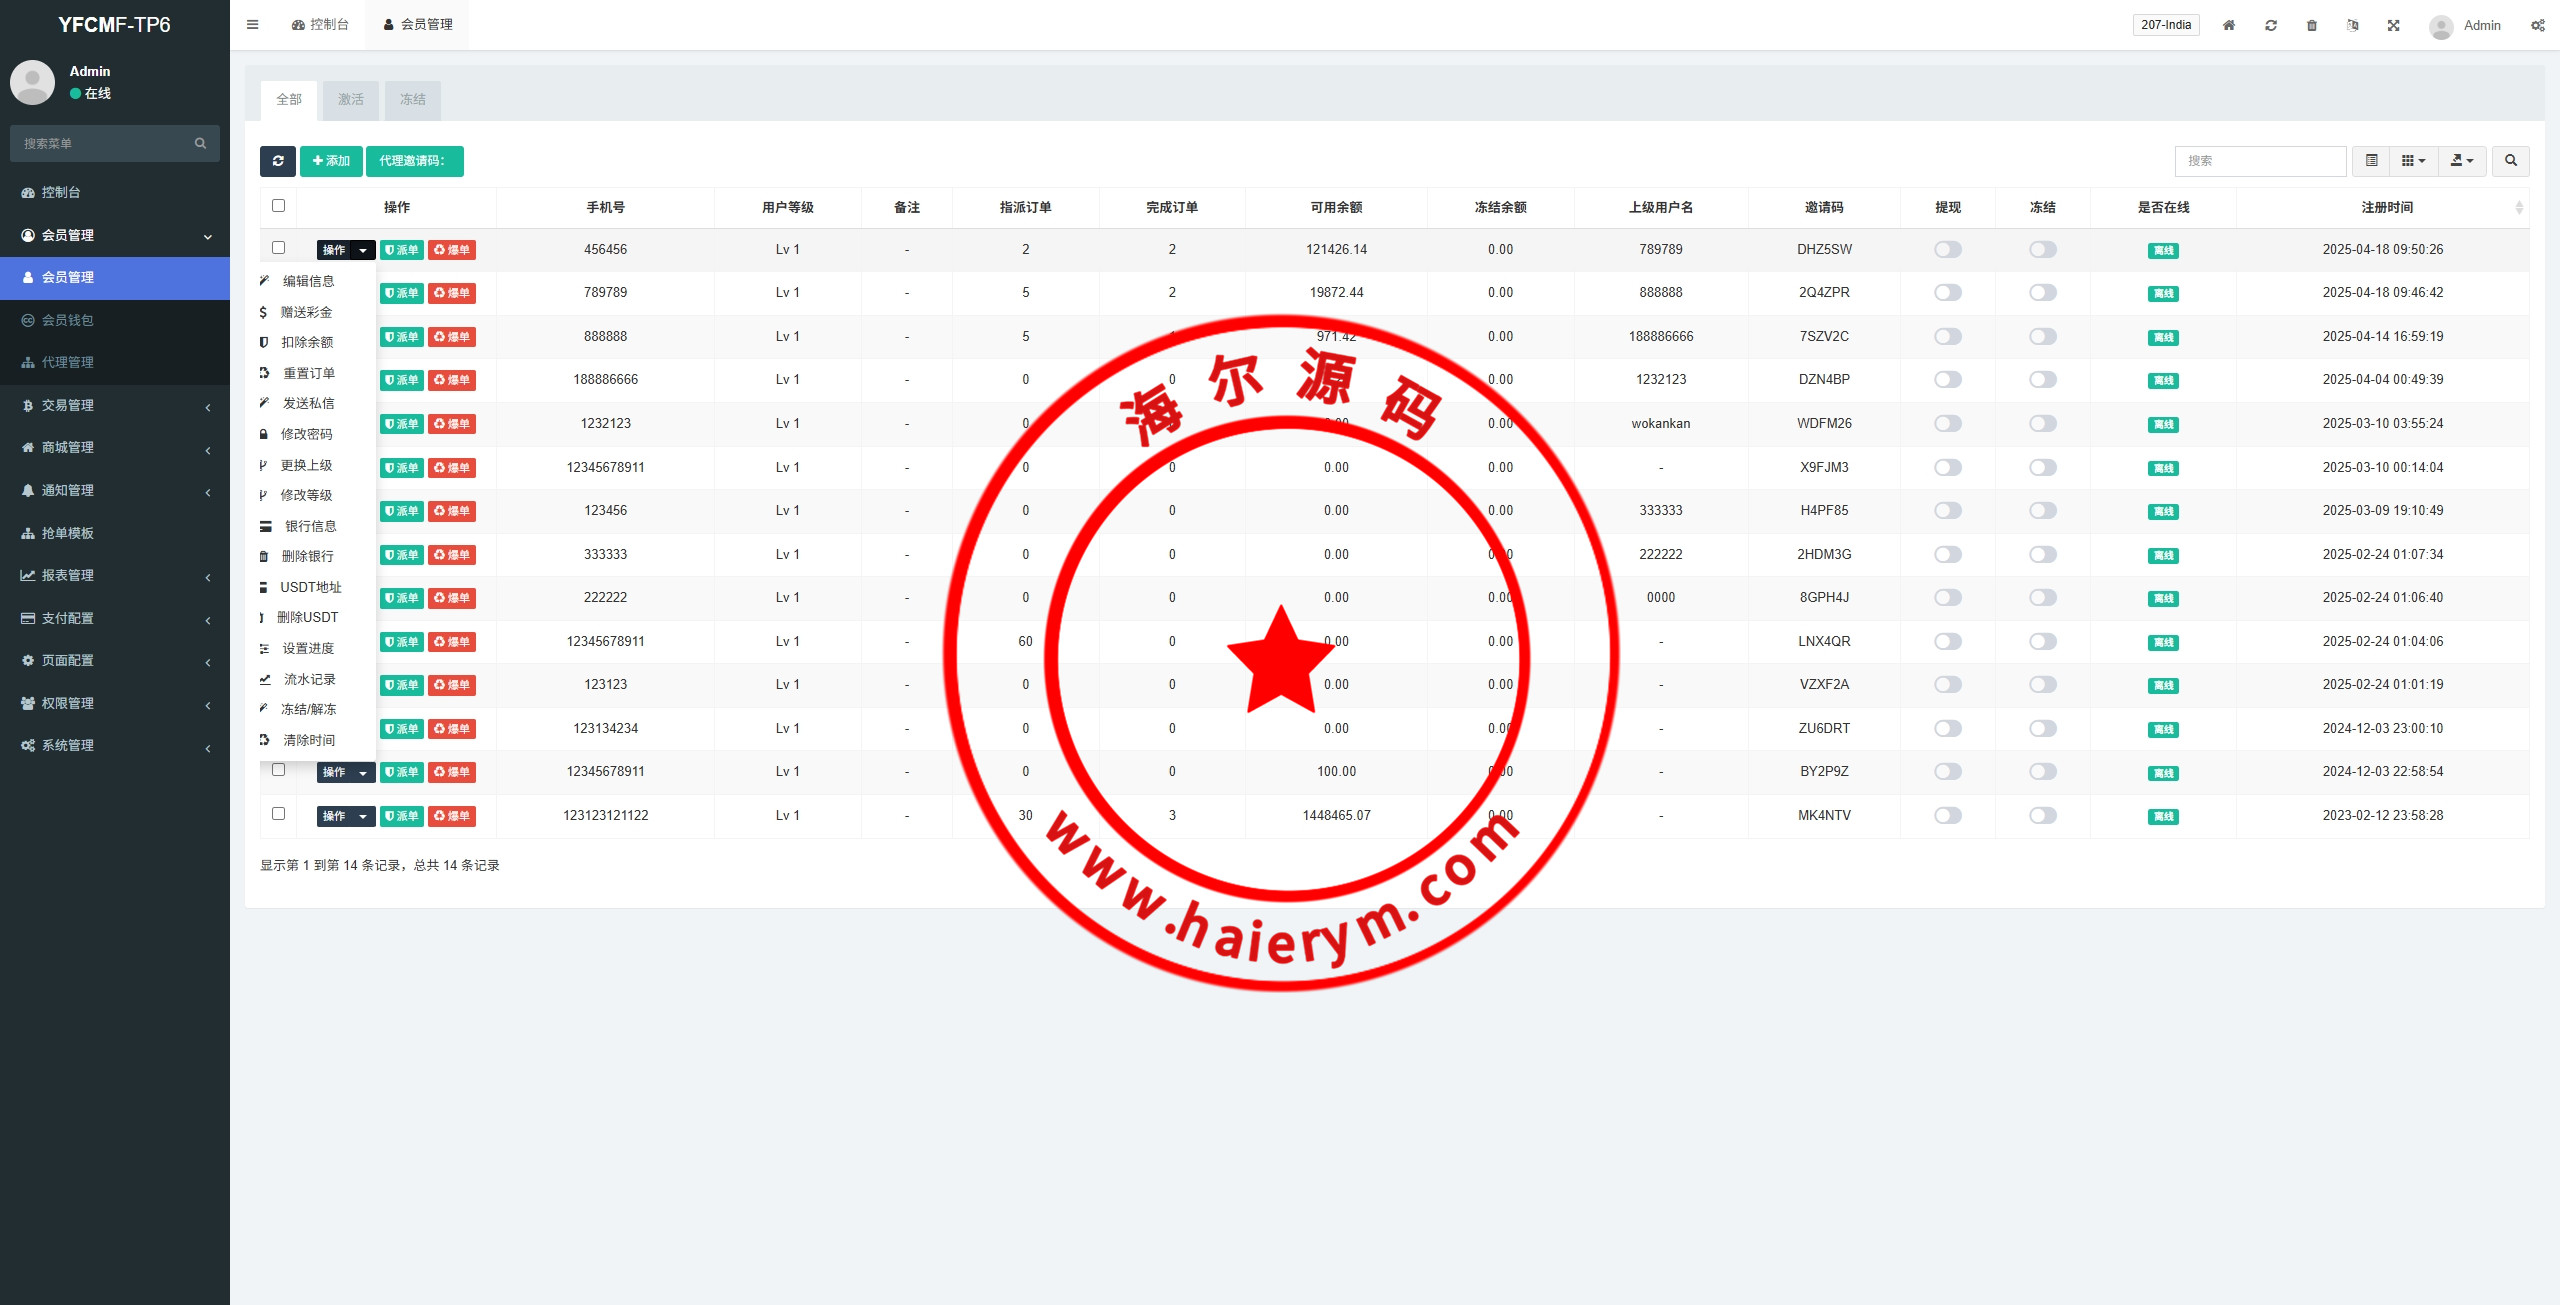
Task: Click the magnifier search button above the table
Action: 2511,161
